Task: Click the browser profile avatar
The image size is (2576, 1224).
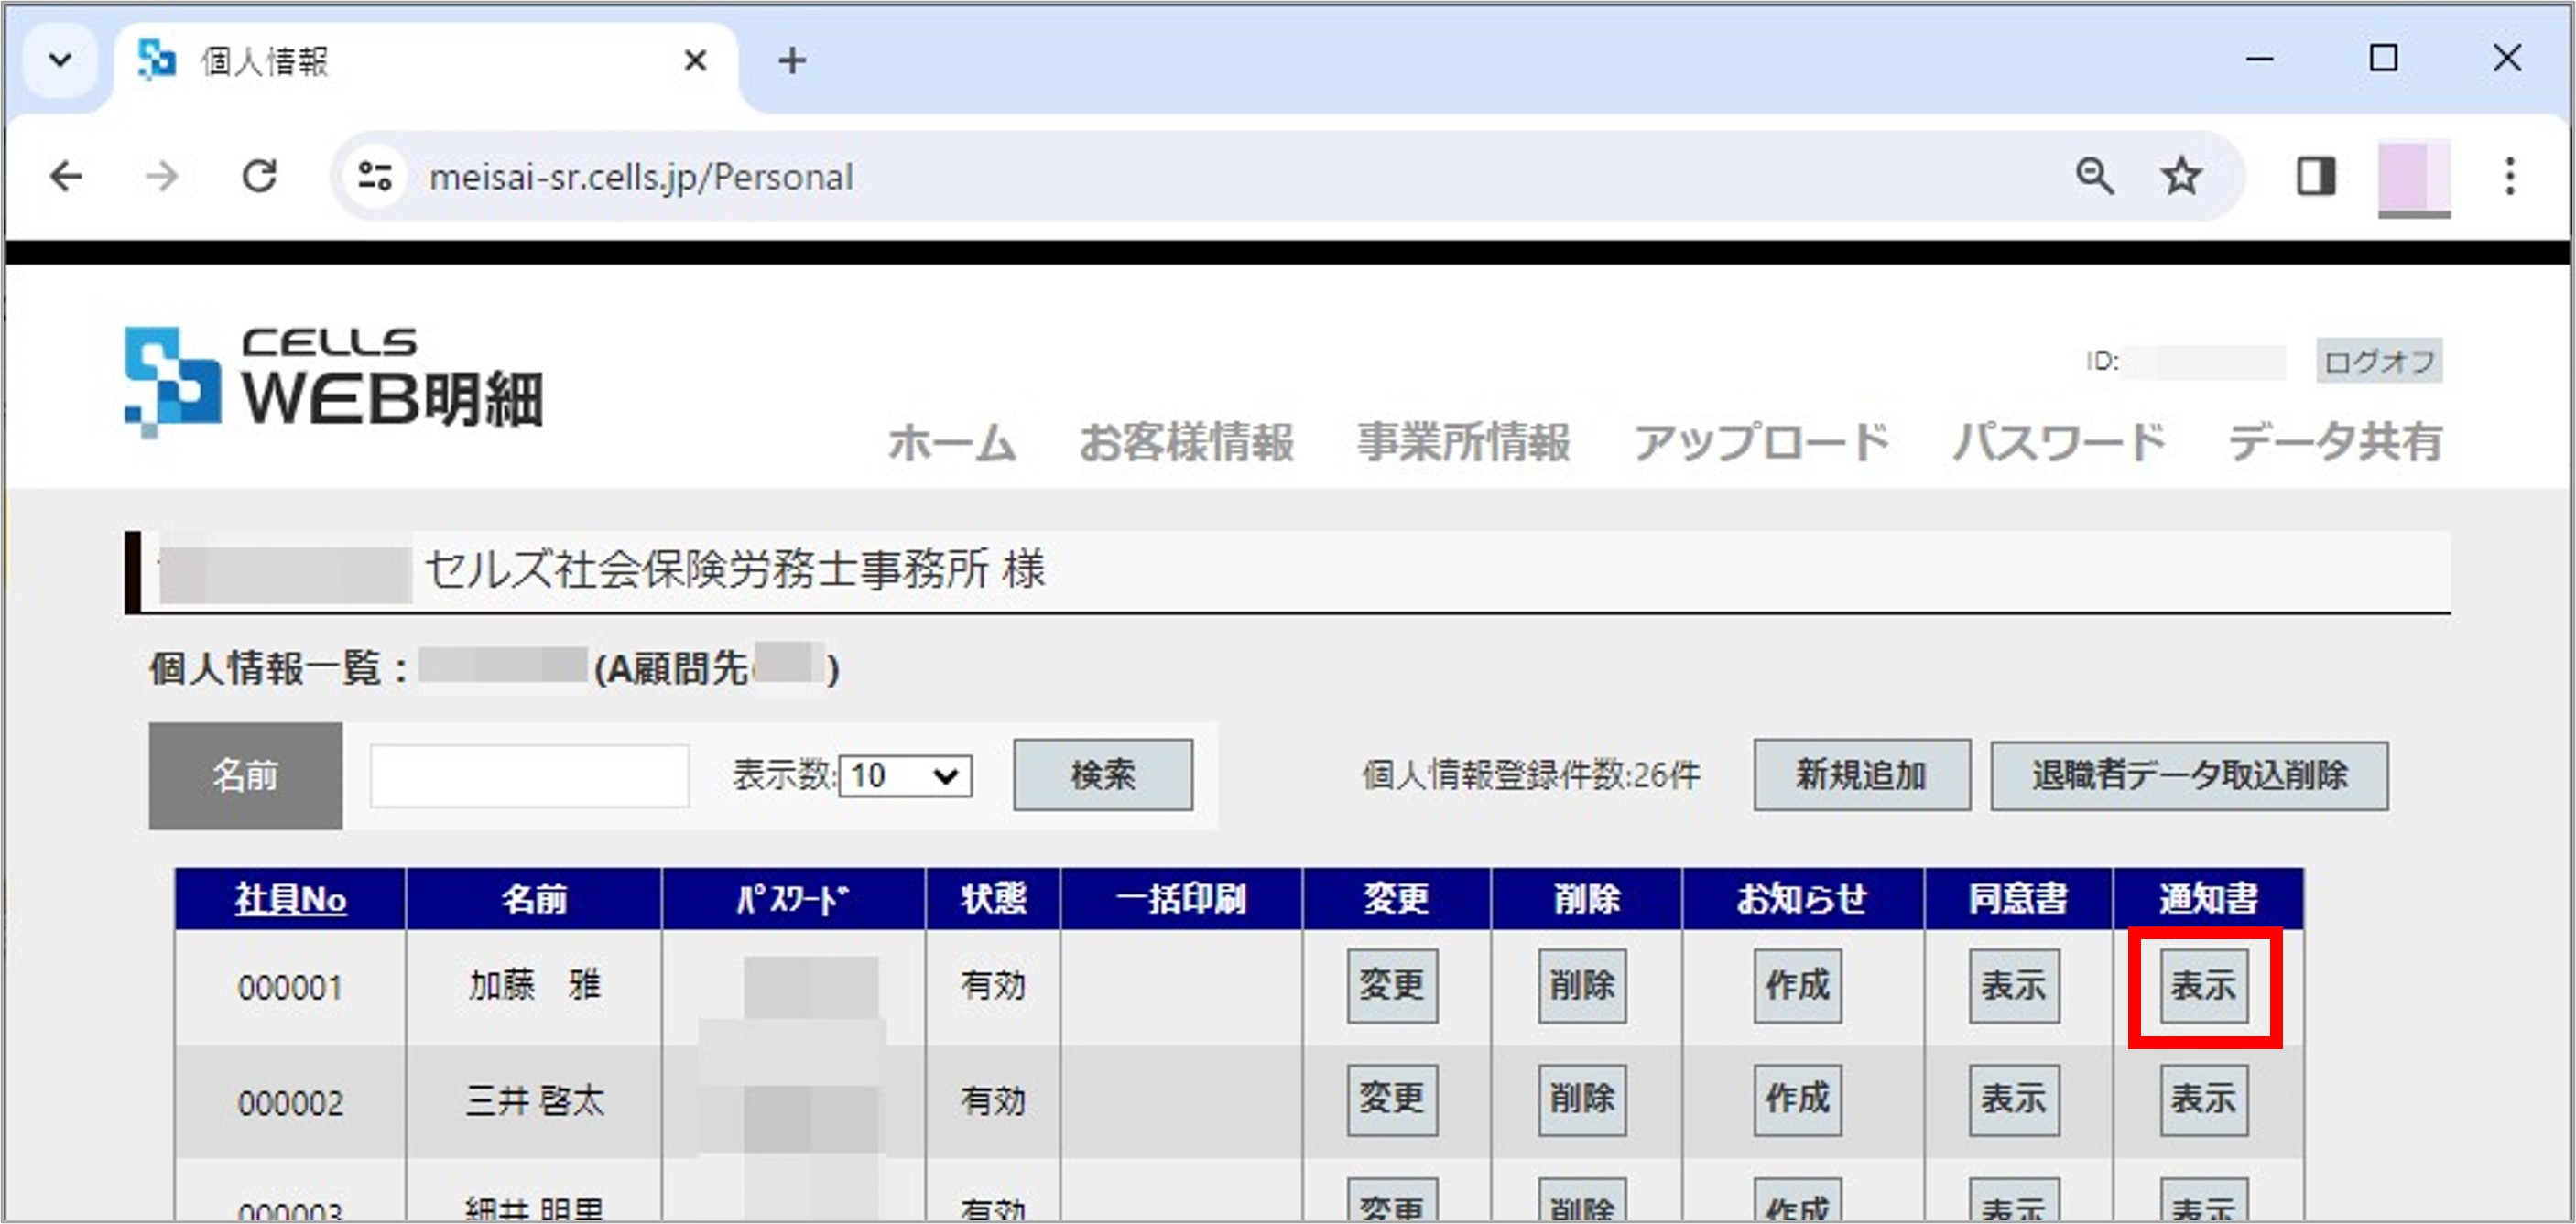Action: click(2413, 176)
